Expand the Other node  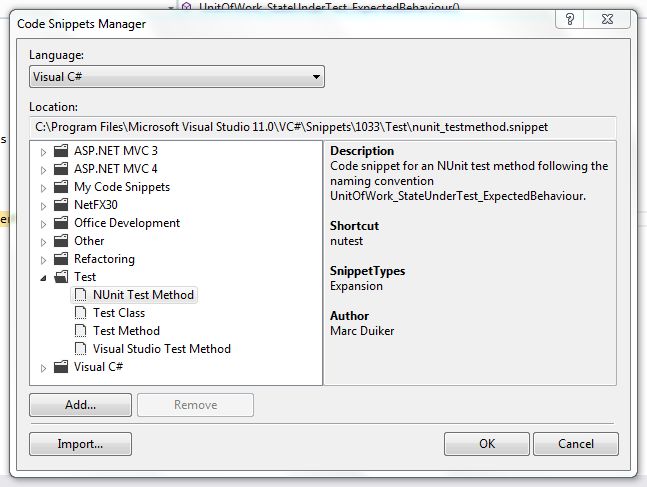click(x=43, y=242)
